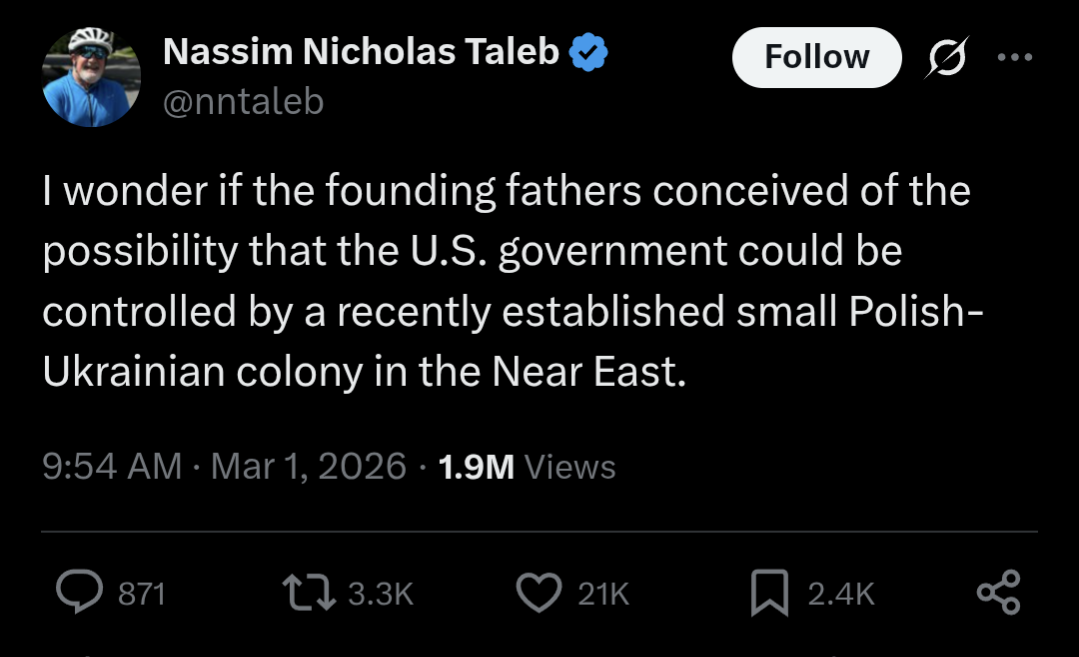Open the 21K likes list
Image resolution: width=1079 pixels, height=657 pixels.
click(601, 592)
